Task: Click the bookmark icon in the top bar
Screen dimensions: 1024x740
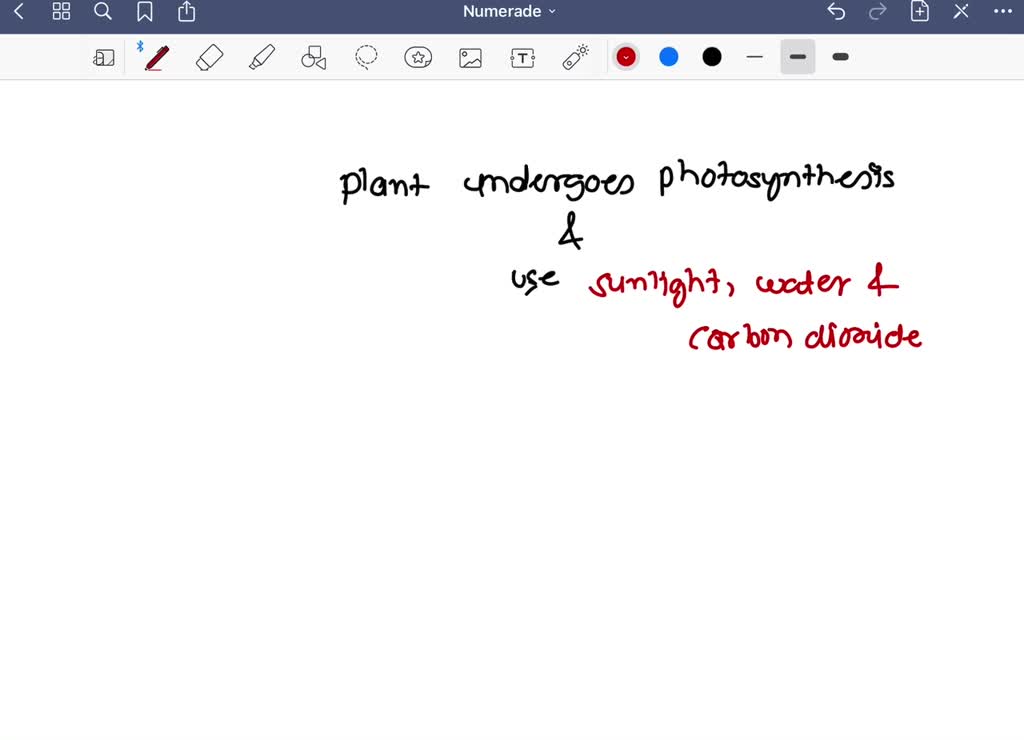Action: [145, 12]
